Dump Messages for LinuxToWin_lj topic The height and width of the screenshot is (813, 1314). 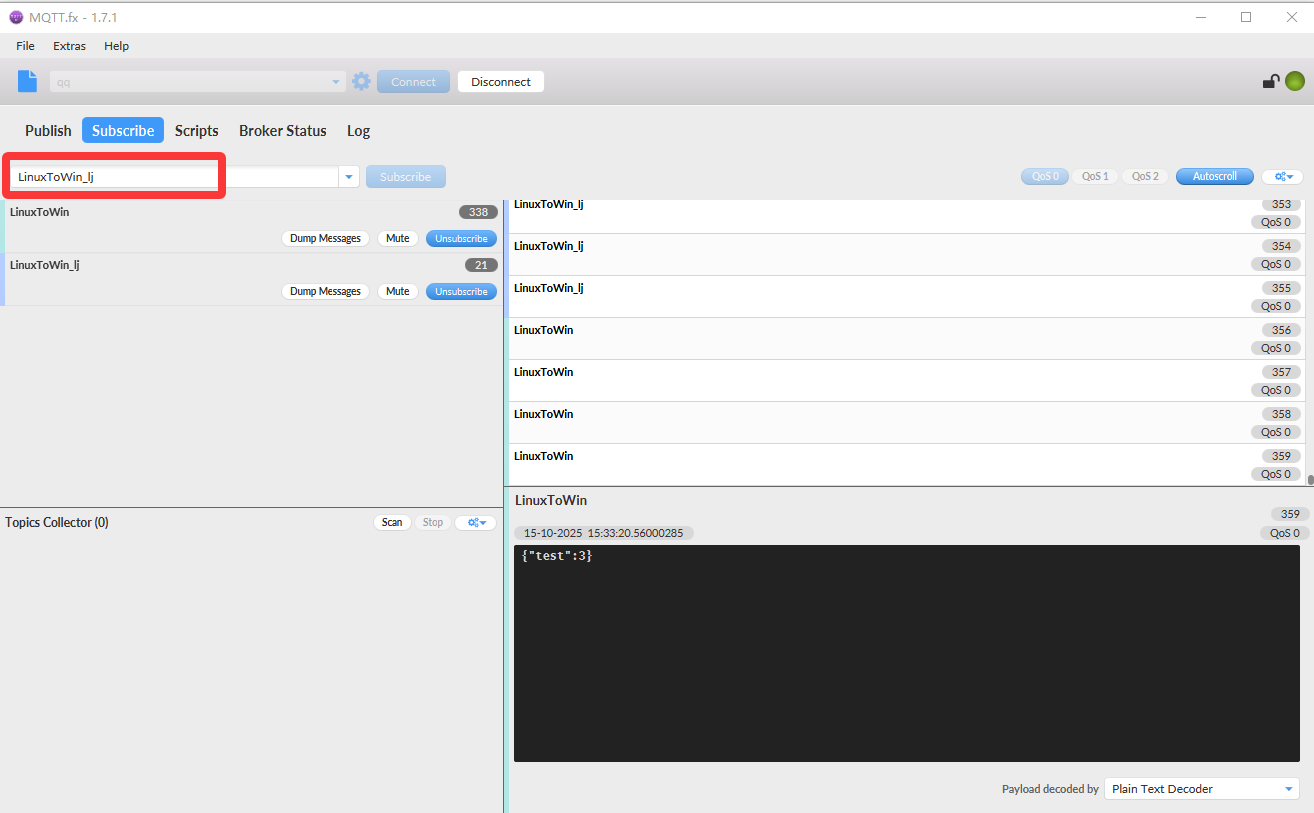coord(325,291)
